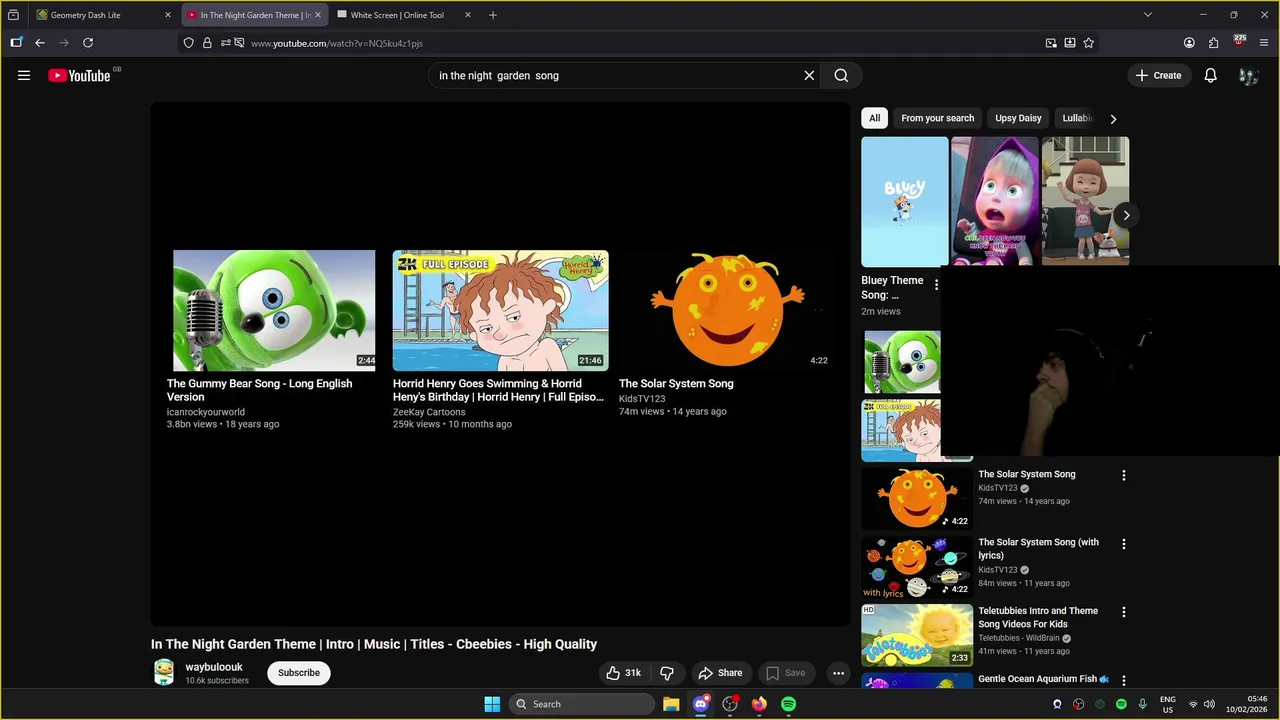Click the address bar URL

coord(337,43)
